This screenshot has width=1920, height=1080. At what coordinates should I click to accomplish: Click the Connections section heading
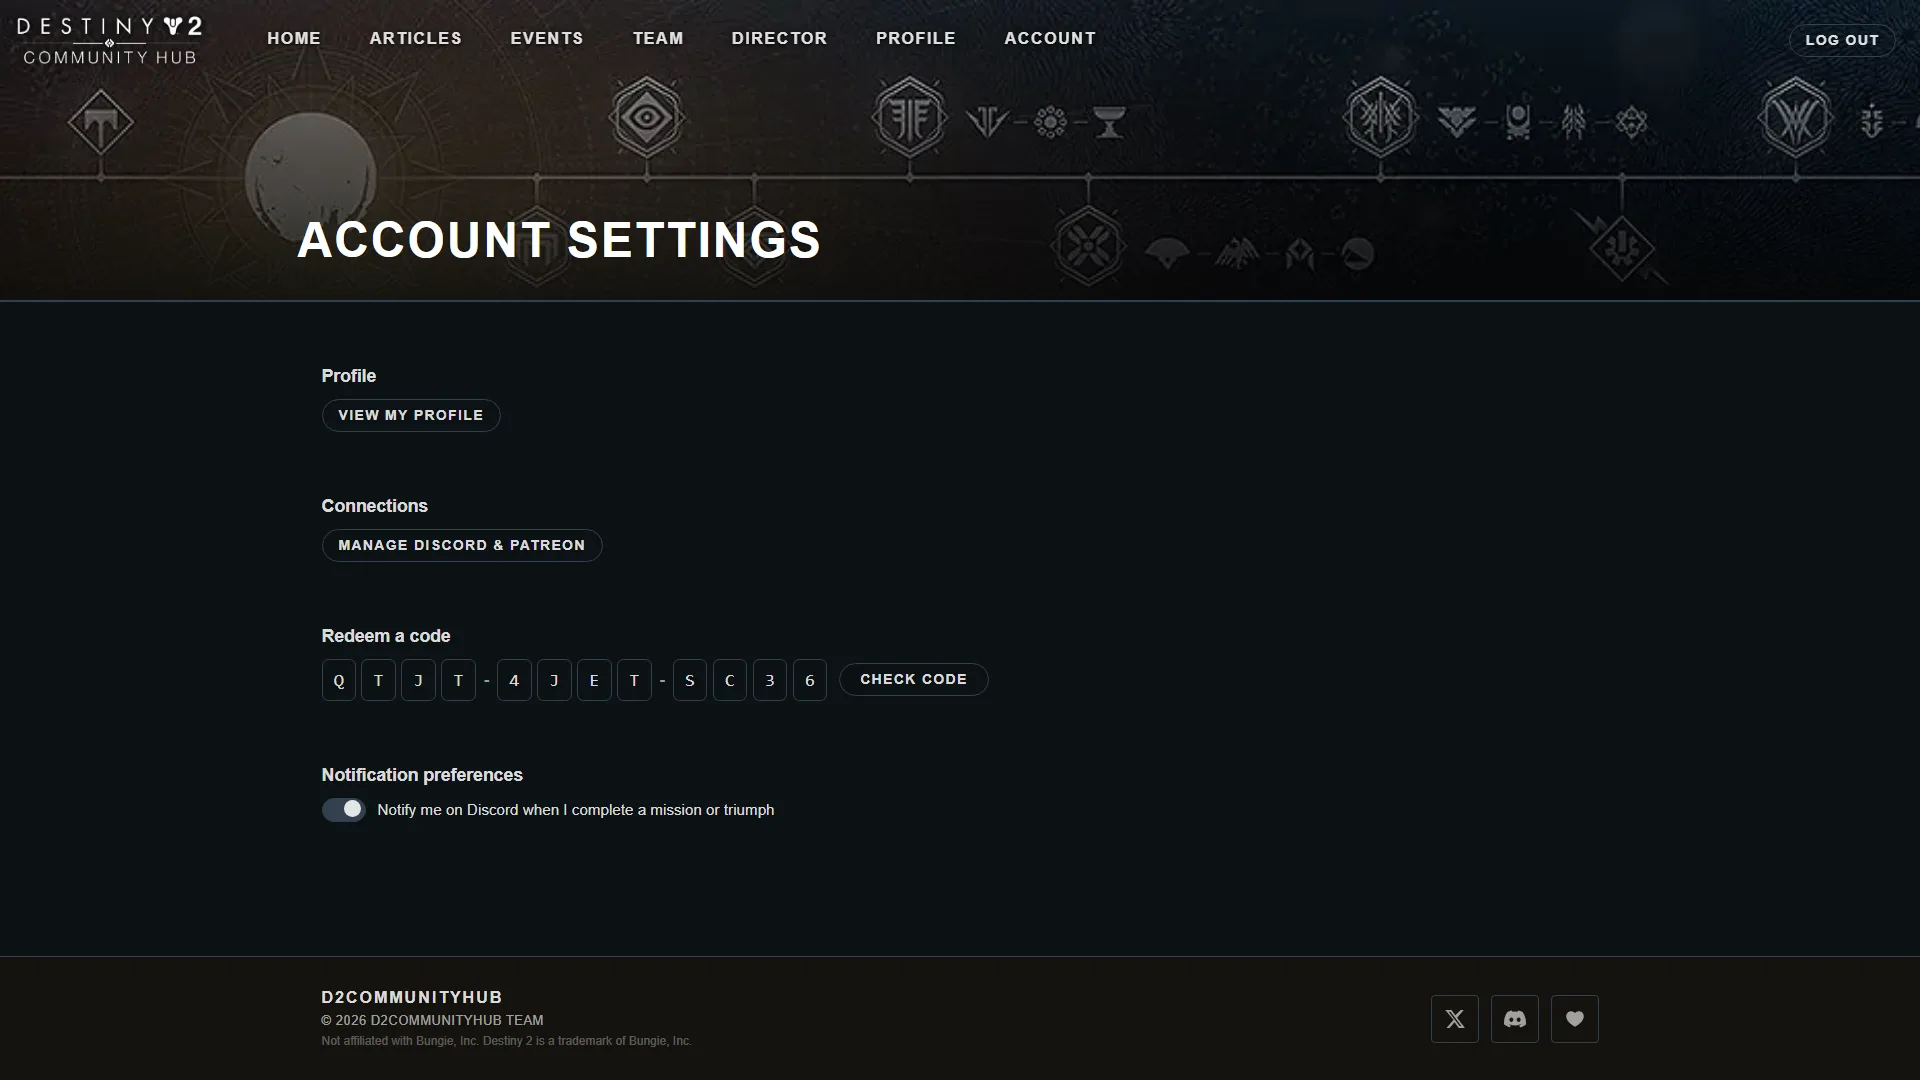[375, 506]
